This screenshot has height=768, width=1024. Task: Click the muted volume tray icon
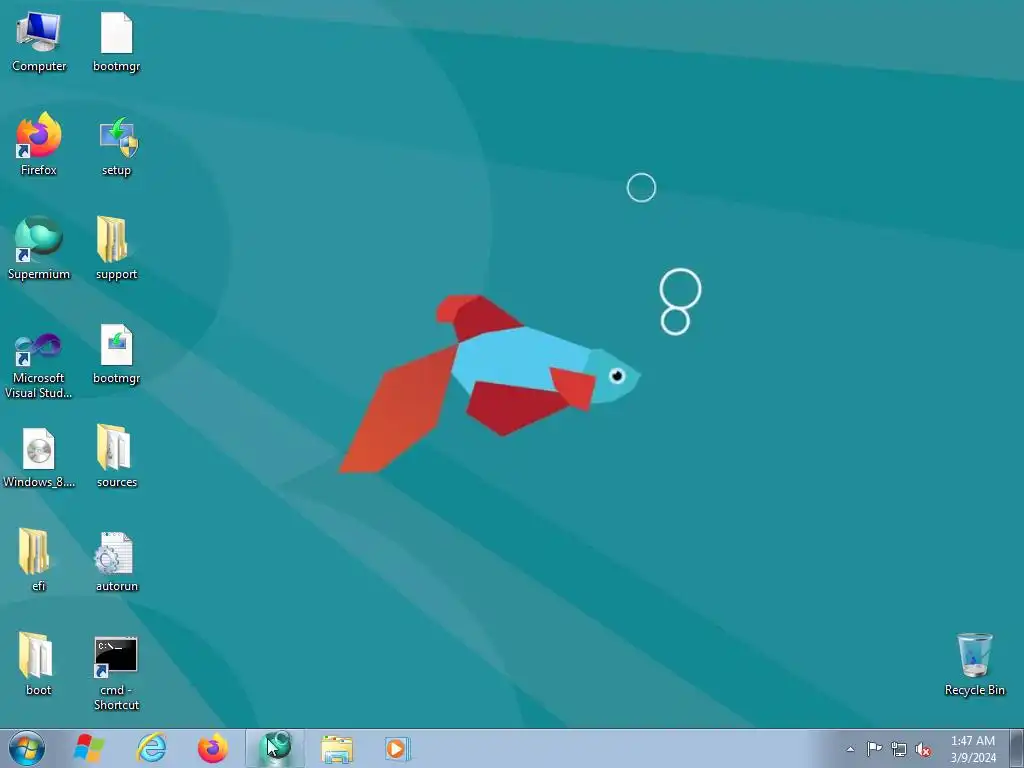coord(923,750)
